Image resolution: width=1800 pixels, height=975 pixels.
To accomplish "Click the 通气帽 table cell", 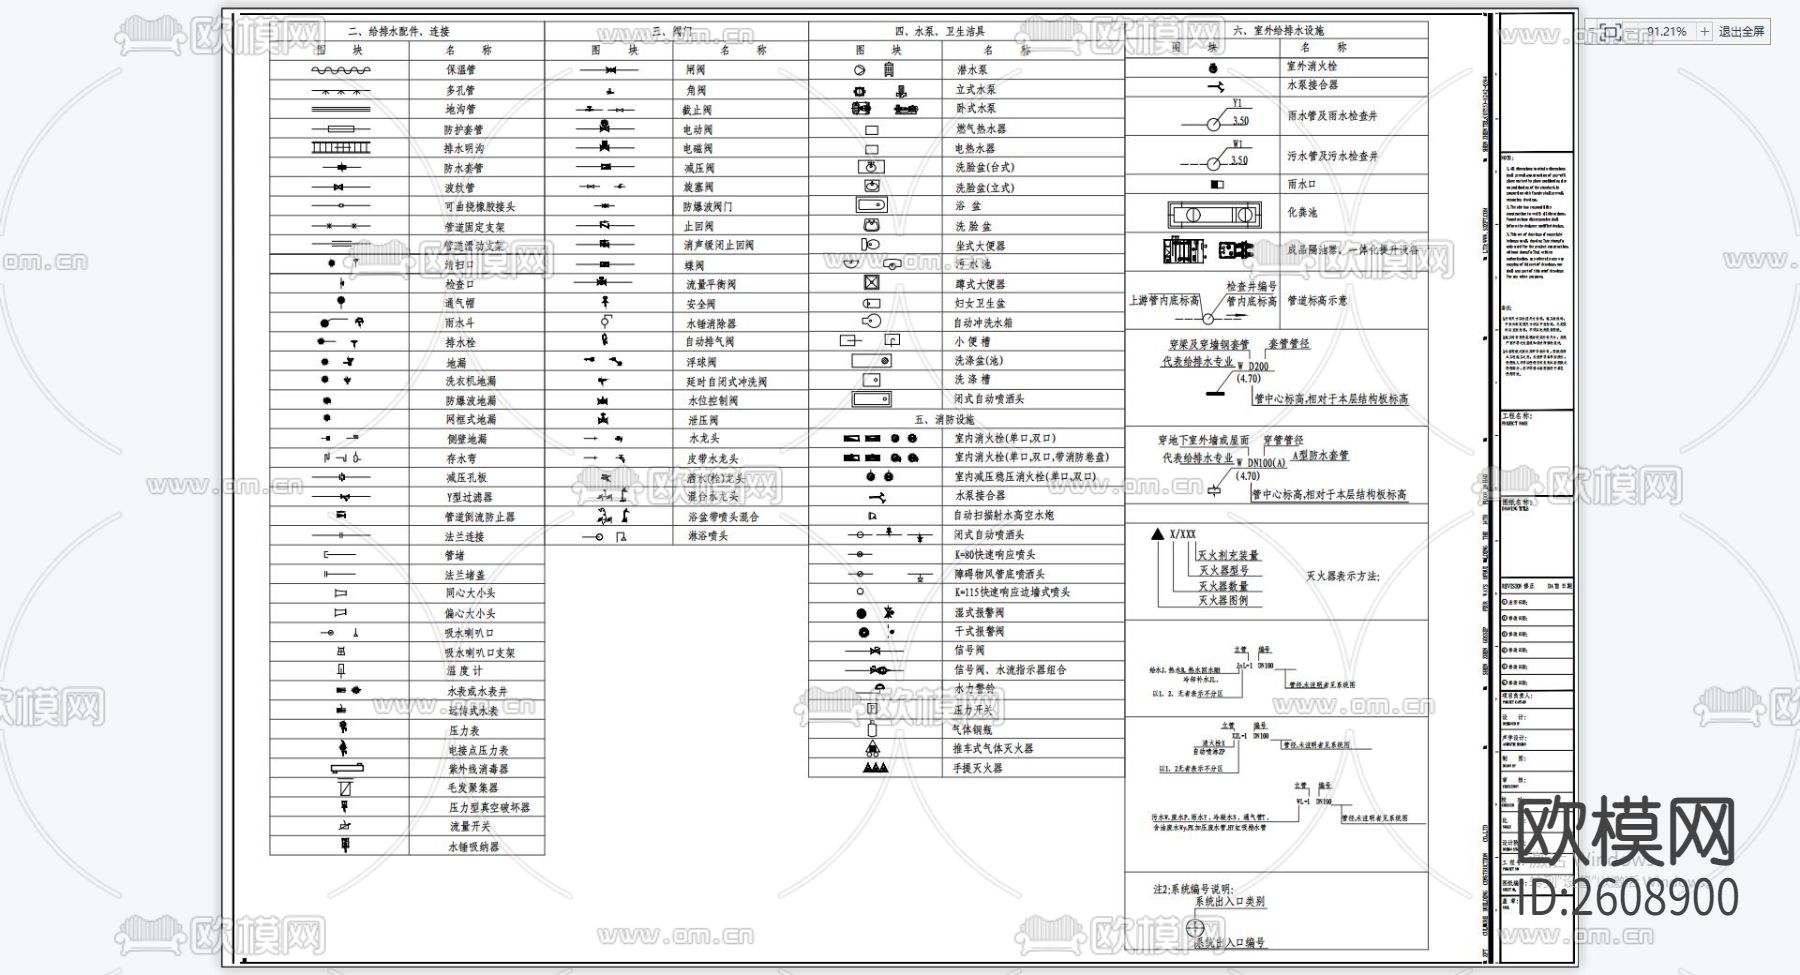I will (x=477, y=303).
